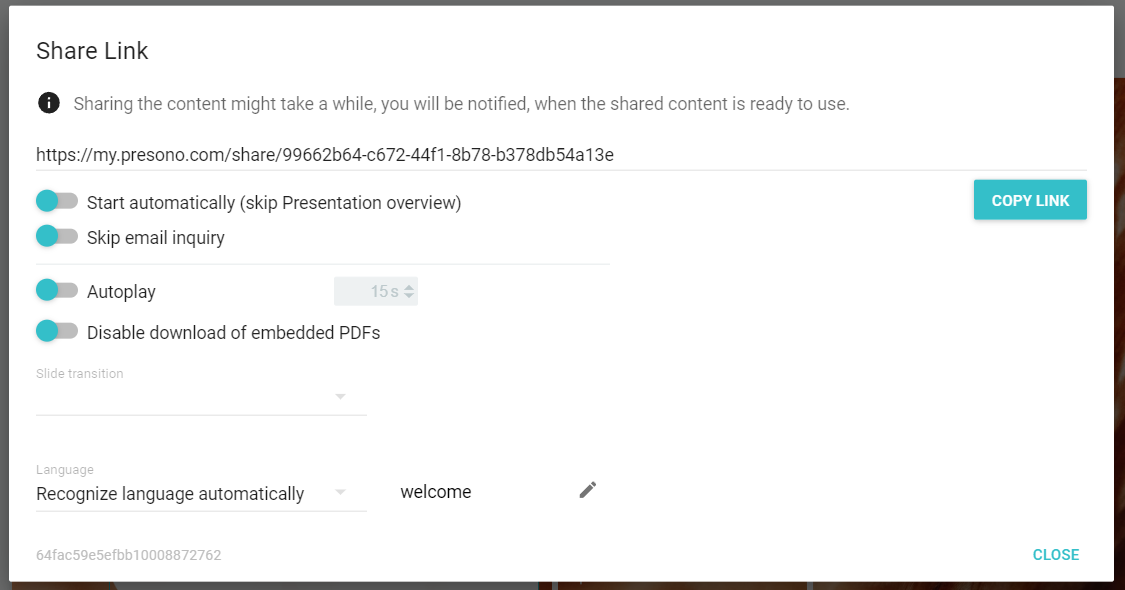The width and height of the screenshot is (1125, 590).
Task: Decrease autoplay seconds with down arrow
Action: coord(409,295)
